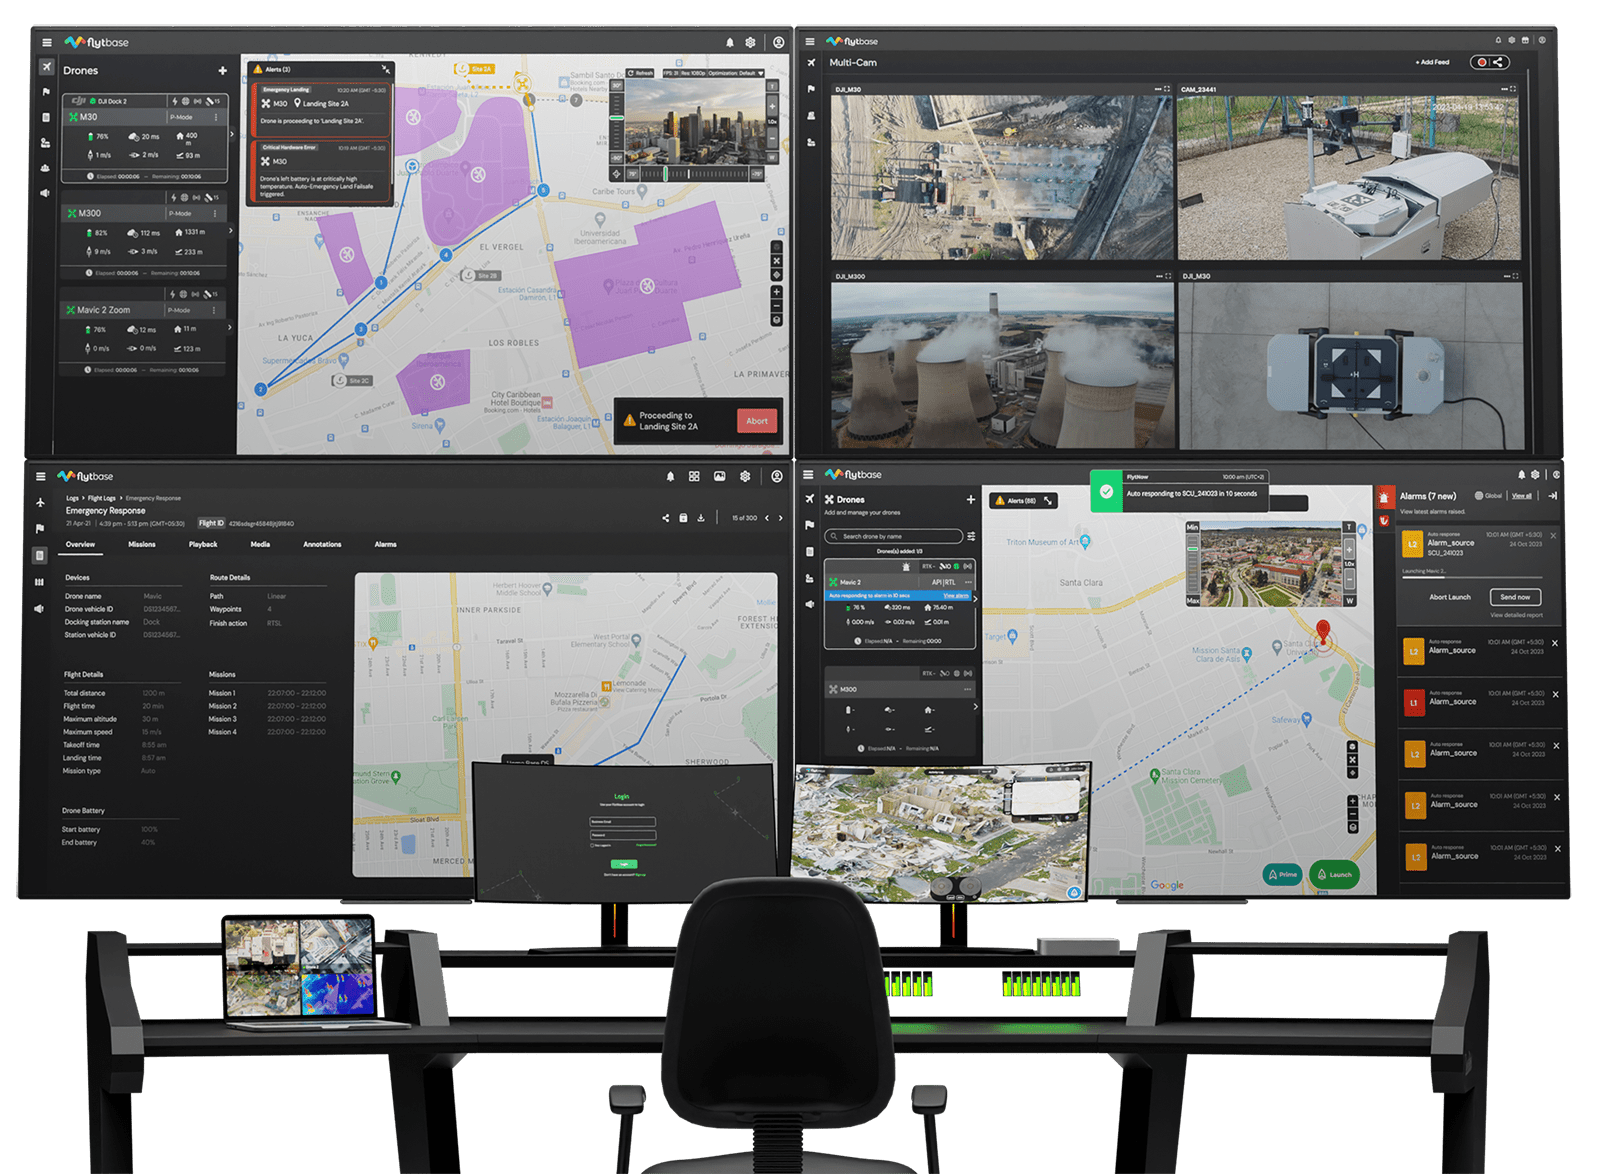
Task: Open three-dot menu on top-left M300 card
Action: [x=215, y=213]
